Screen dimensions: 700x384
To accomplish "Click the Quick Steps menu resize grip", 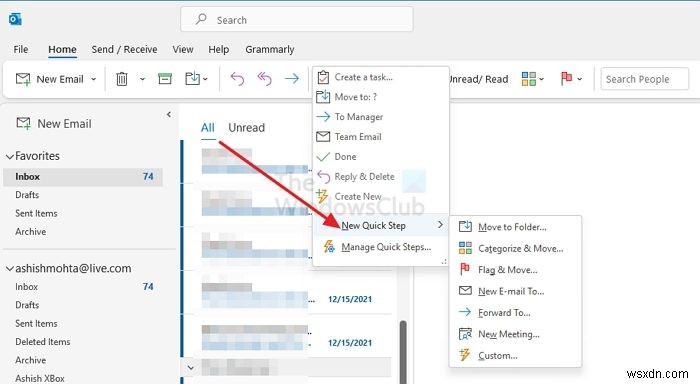I will click(444, 262).
